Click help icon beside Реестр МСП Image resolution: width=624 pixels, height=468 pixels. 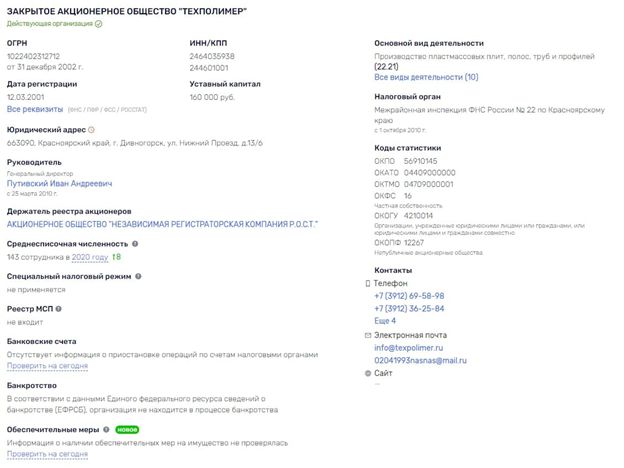(58, 309)
